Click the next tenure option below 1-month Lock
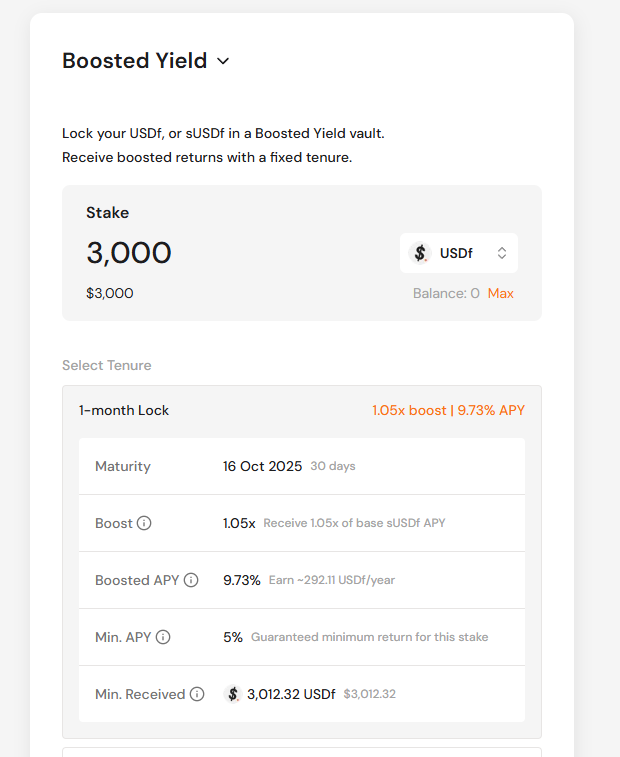 tap(301, 752)
